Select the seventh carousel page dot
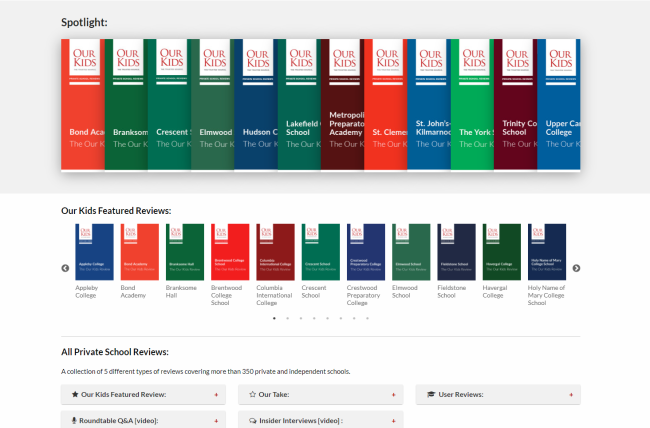650x428 pixels. 354,319
